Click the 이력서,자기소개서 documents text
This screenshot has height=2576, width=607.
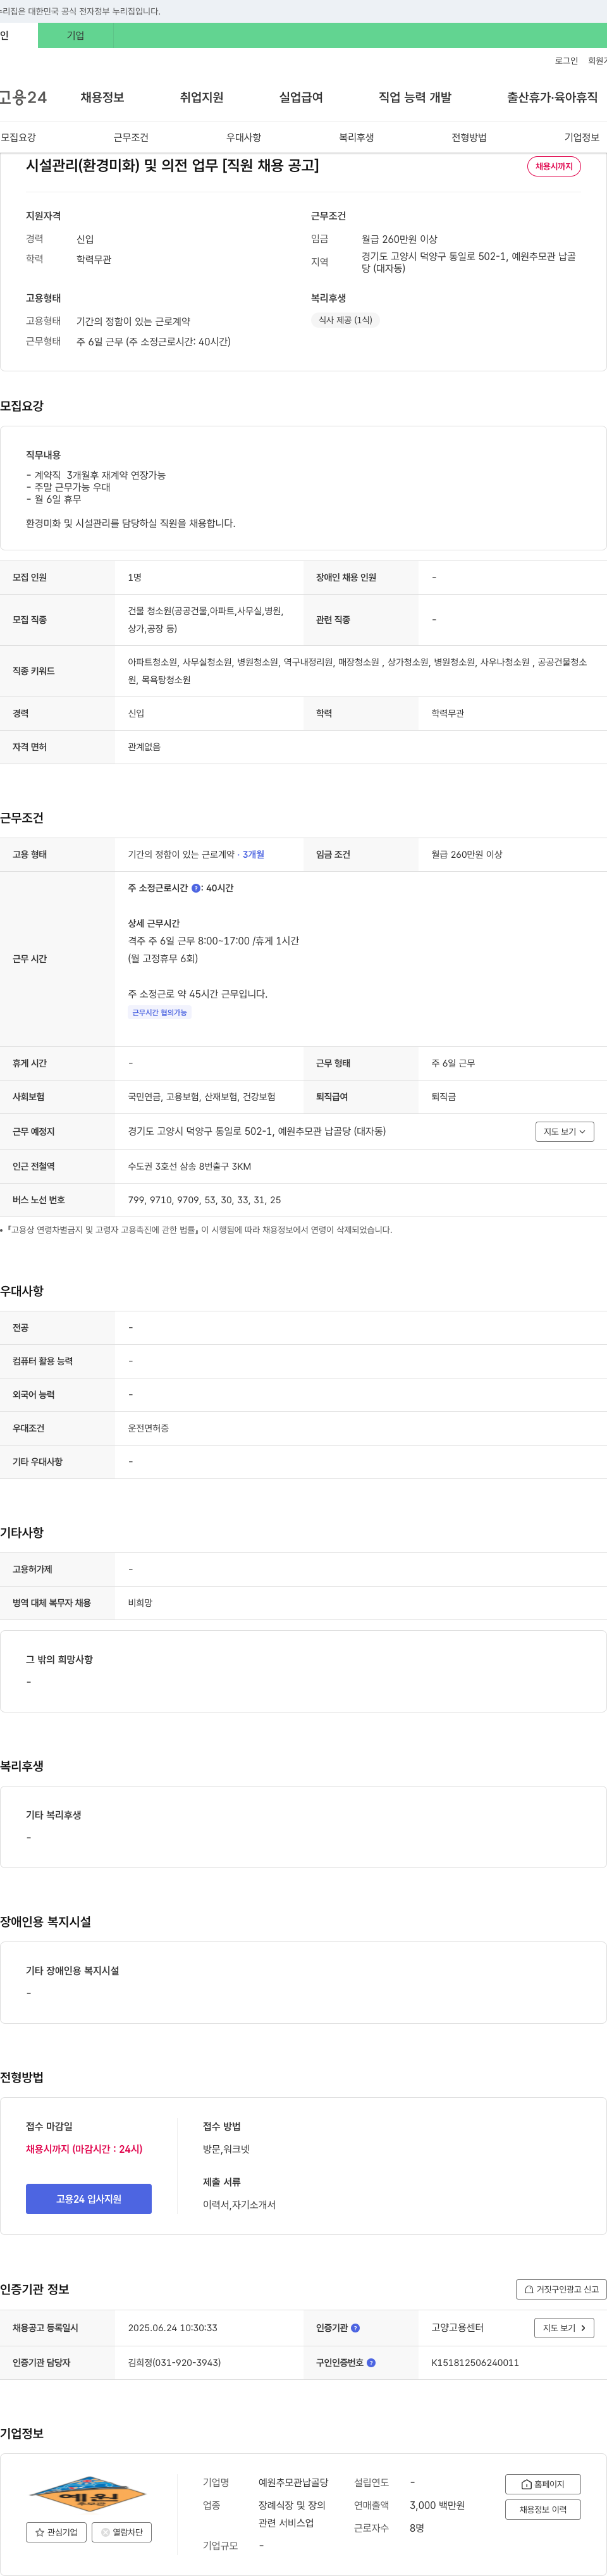click(239, 2204)
